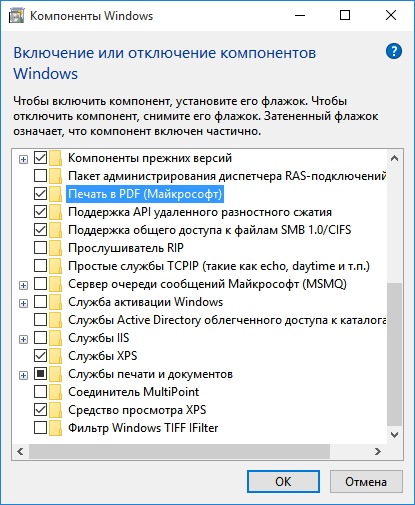The height and width of the screenshot is (505, 415).
Task: Click folder icon next to Компоненты прежних версий
Action: (55, 158)
